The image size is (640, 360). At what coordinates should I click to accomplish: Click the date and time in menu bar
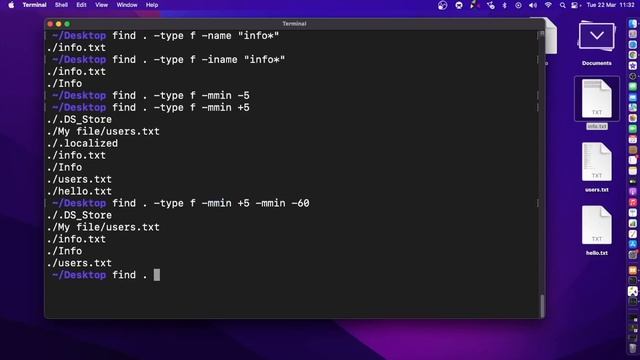pyautogui.click(x=611, y=5)
